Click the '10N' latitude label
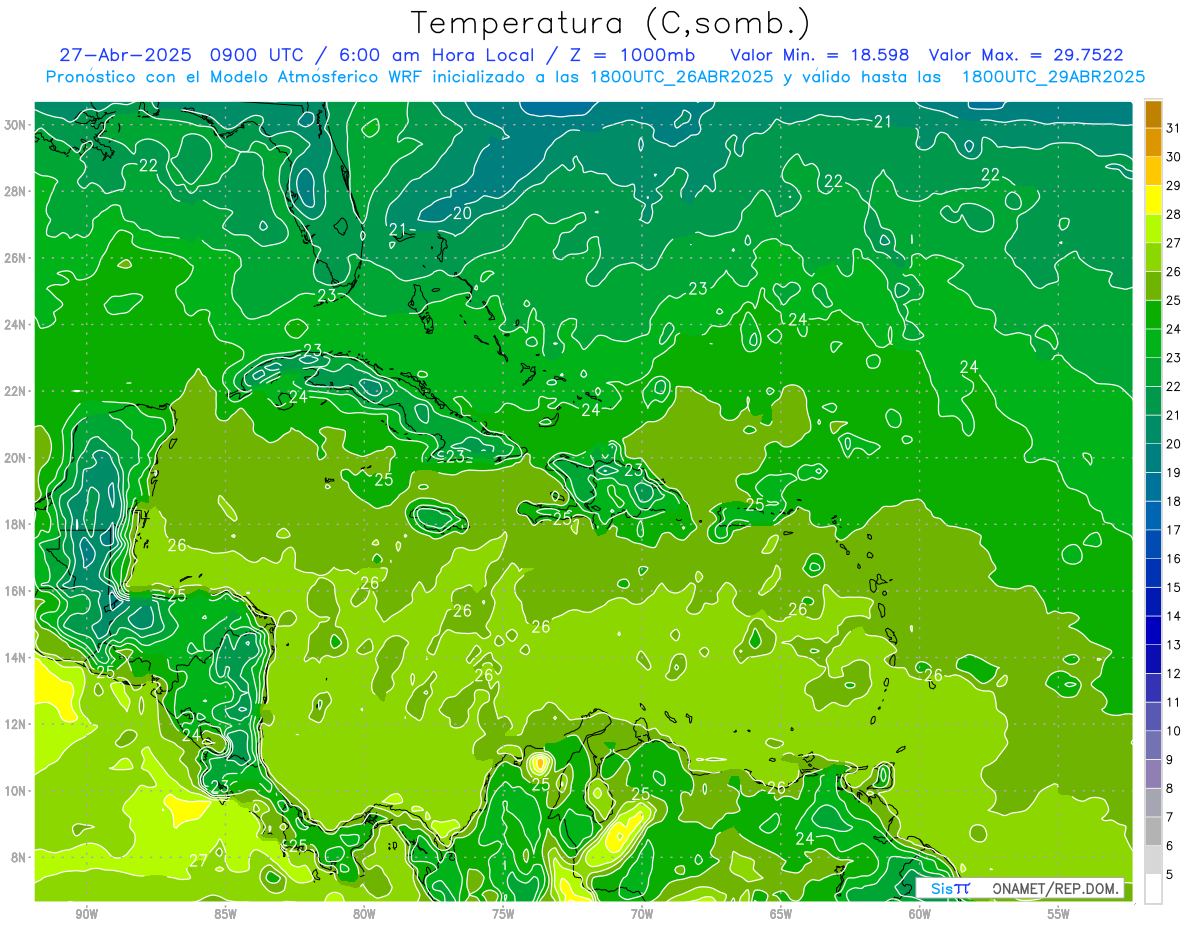 click(17, 791)
